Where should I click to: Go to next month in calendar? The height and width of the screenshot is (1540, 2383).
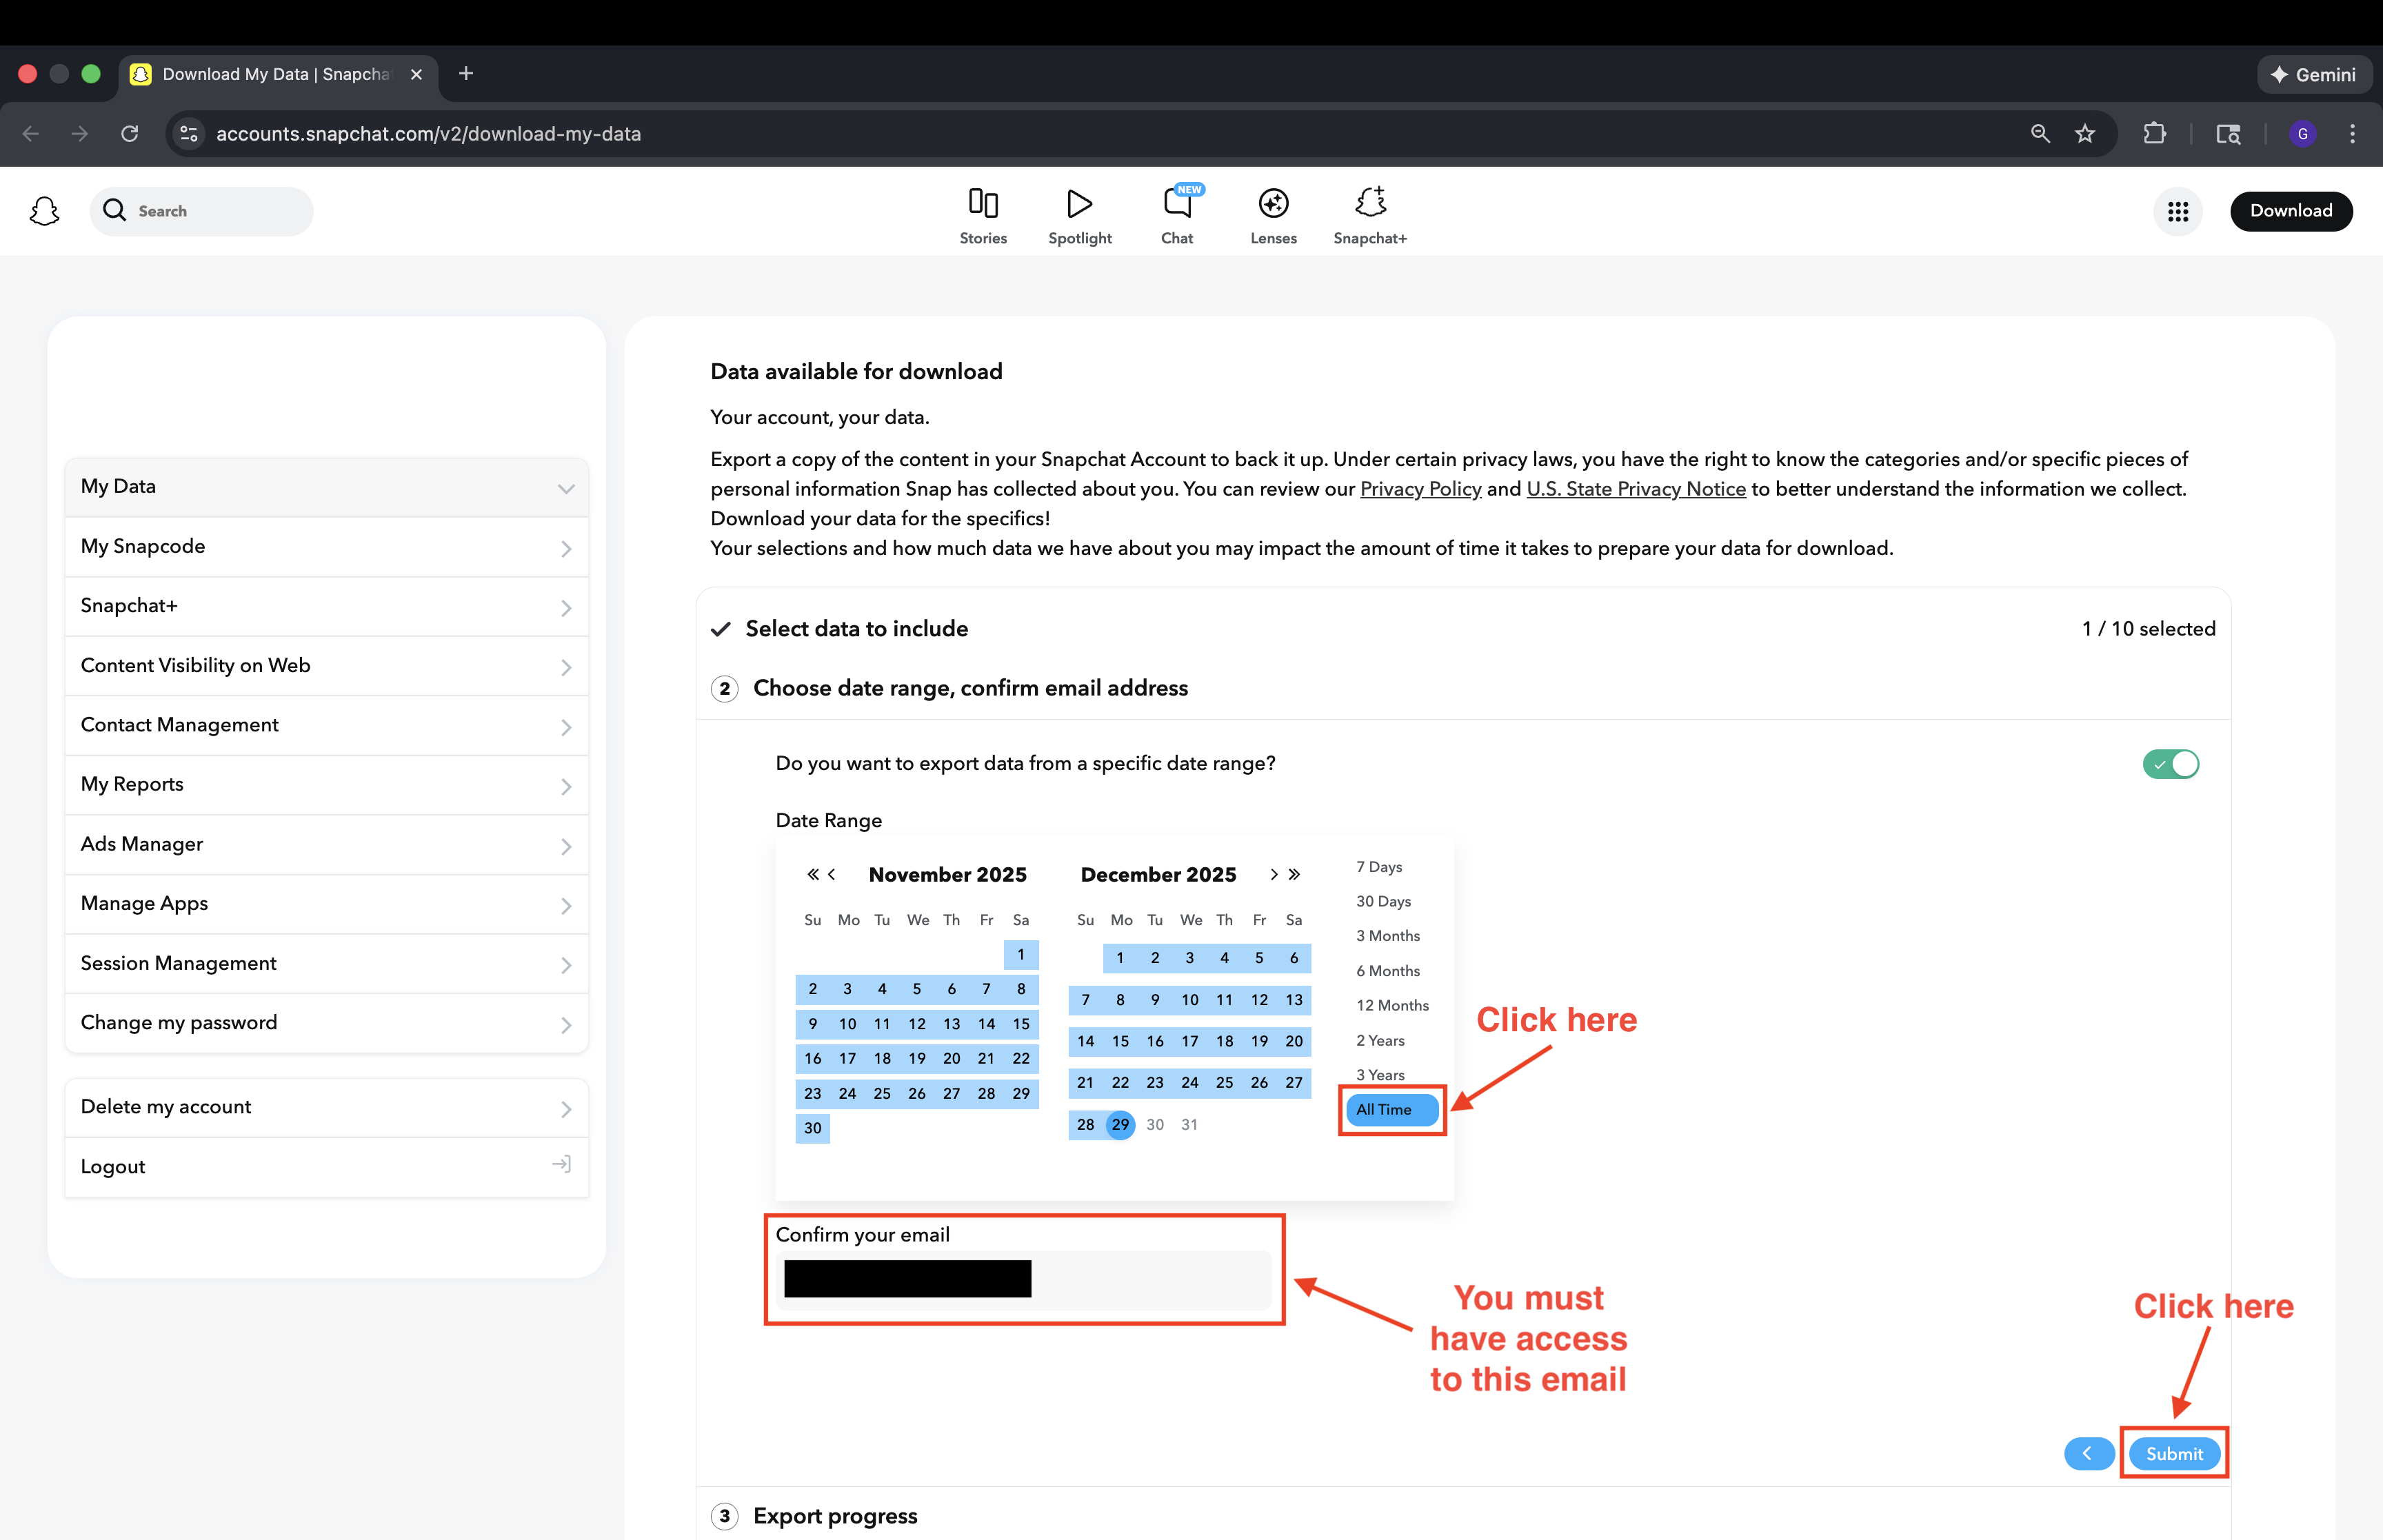[1273, 874]
